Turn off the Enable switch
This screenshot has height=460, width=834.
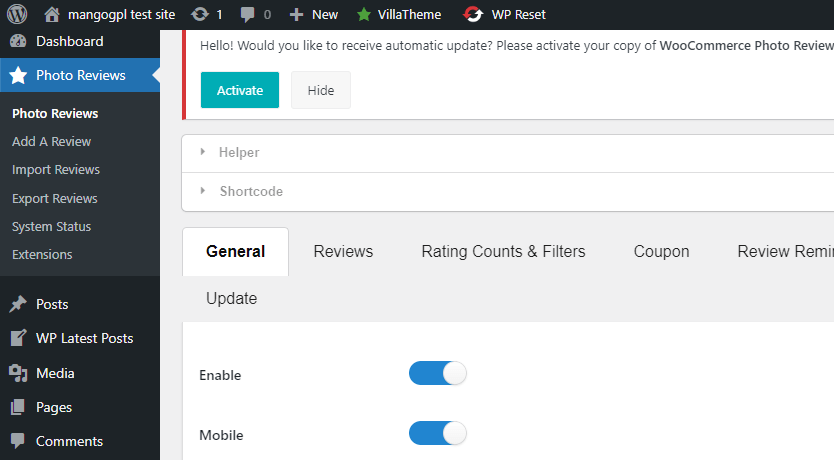[438, 373]
